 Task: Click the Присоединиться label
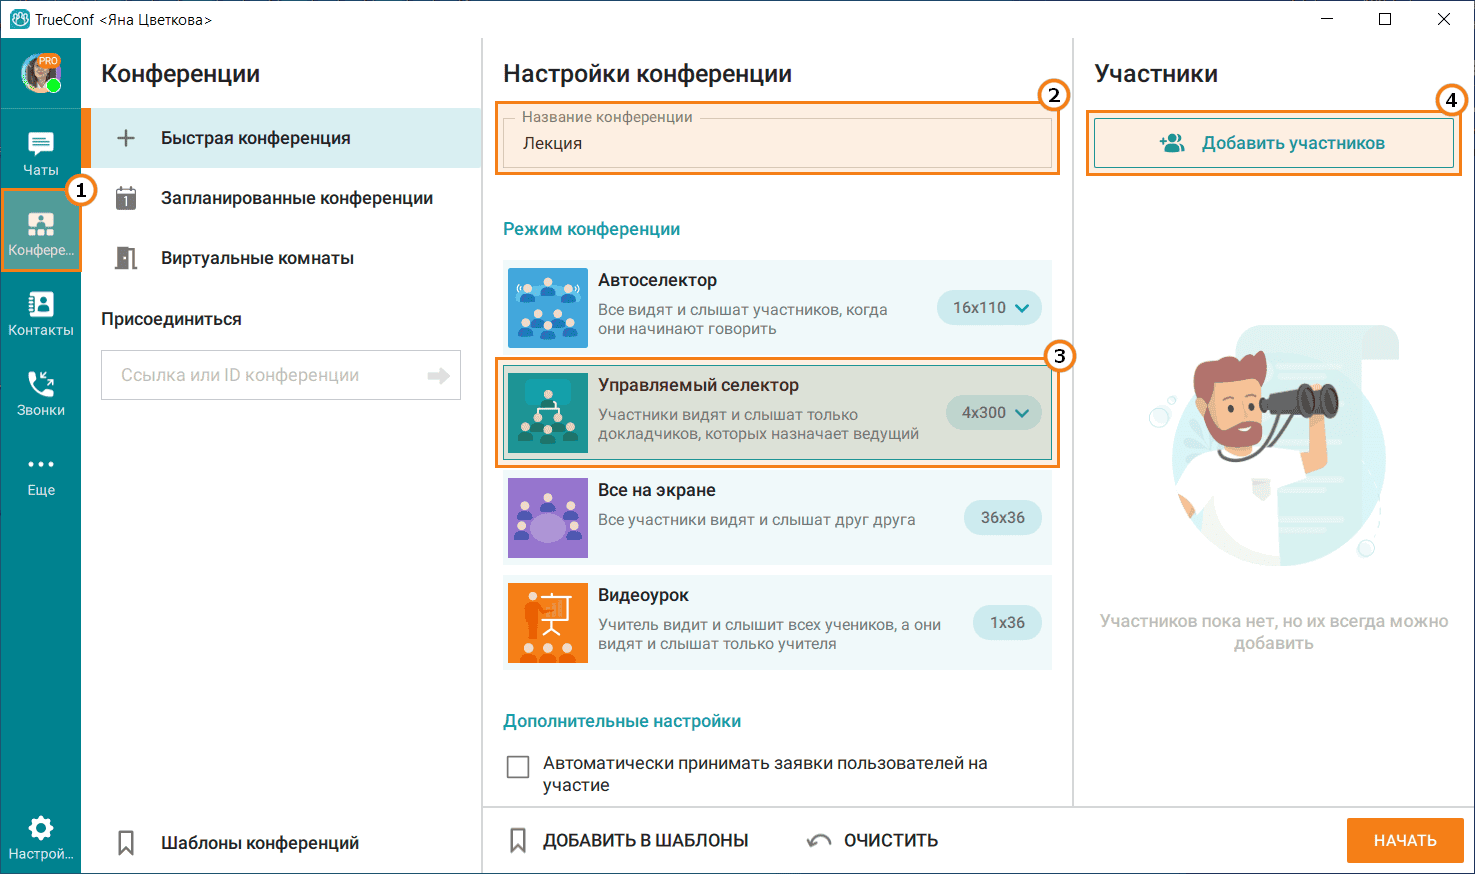[x=171, y=319]
